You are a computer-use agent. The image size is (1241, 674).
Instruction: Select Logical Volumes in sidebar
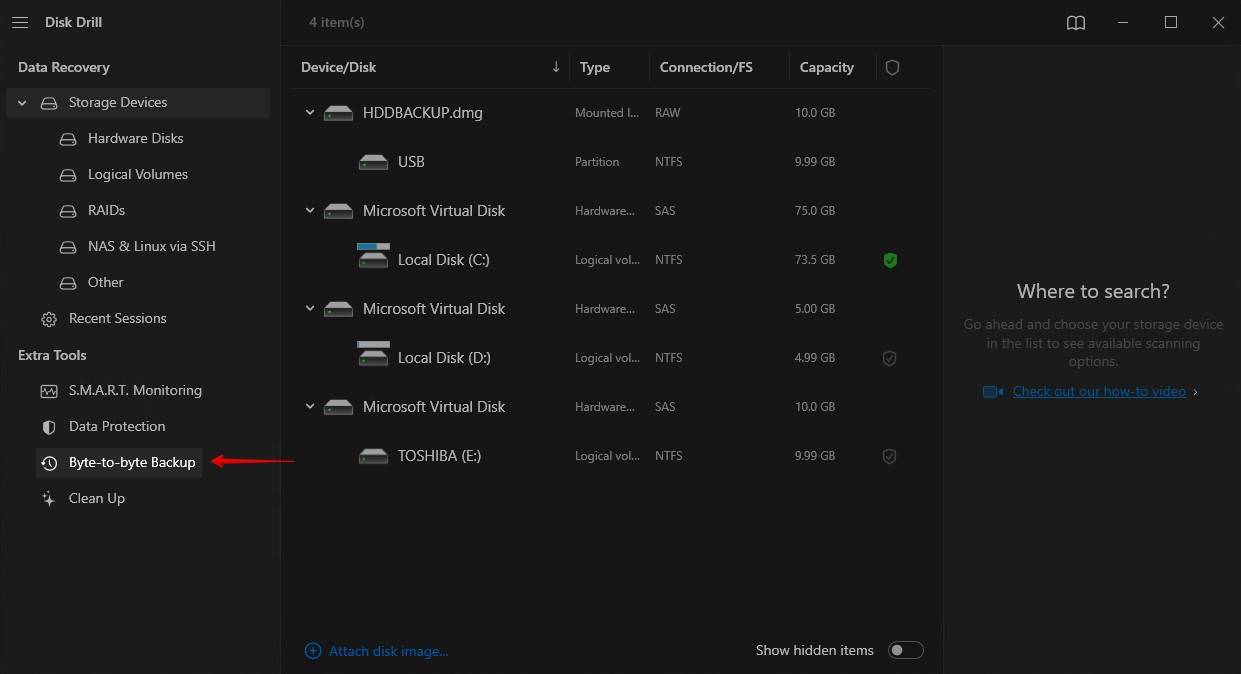click(138, 175)
